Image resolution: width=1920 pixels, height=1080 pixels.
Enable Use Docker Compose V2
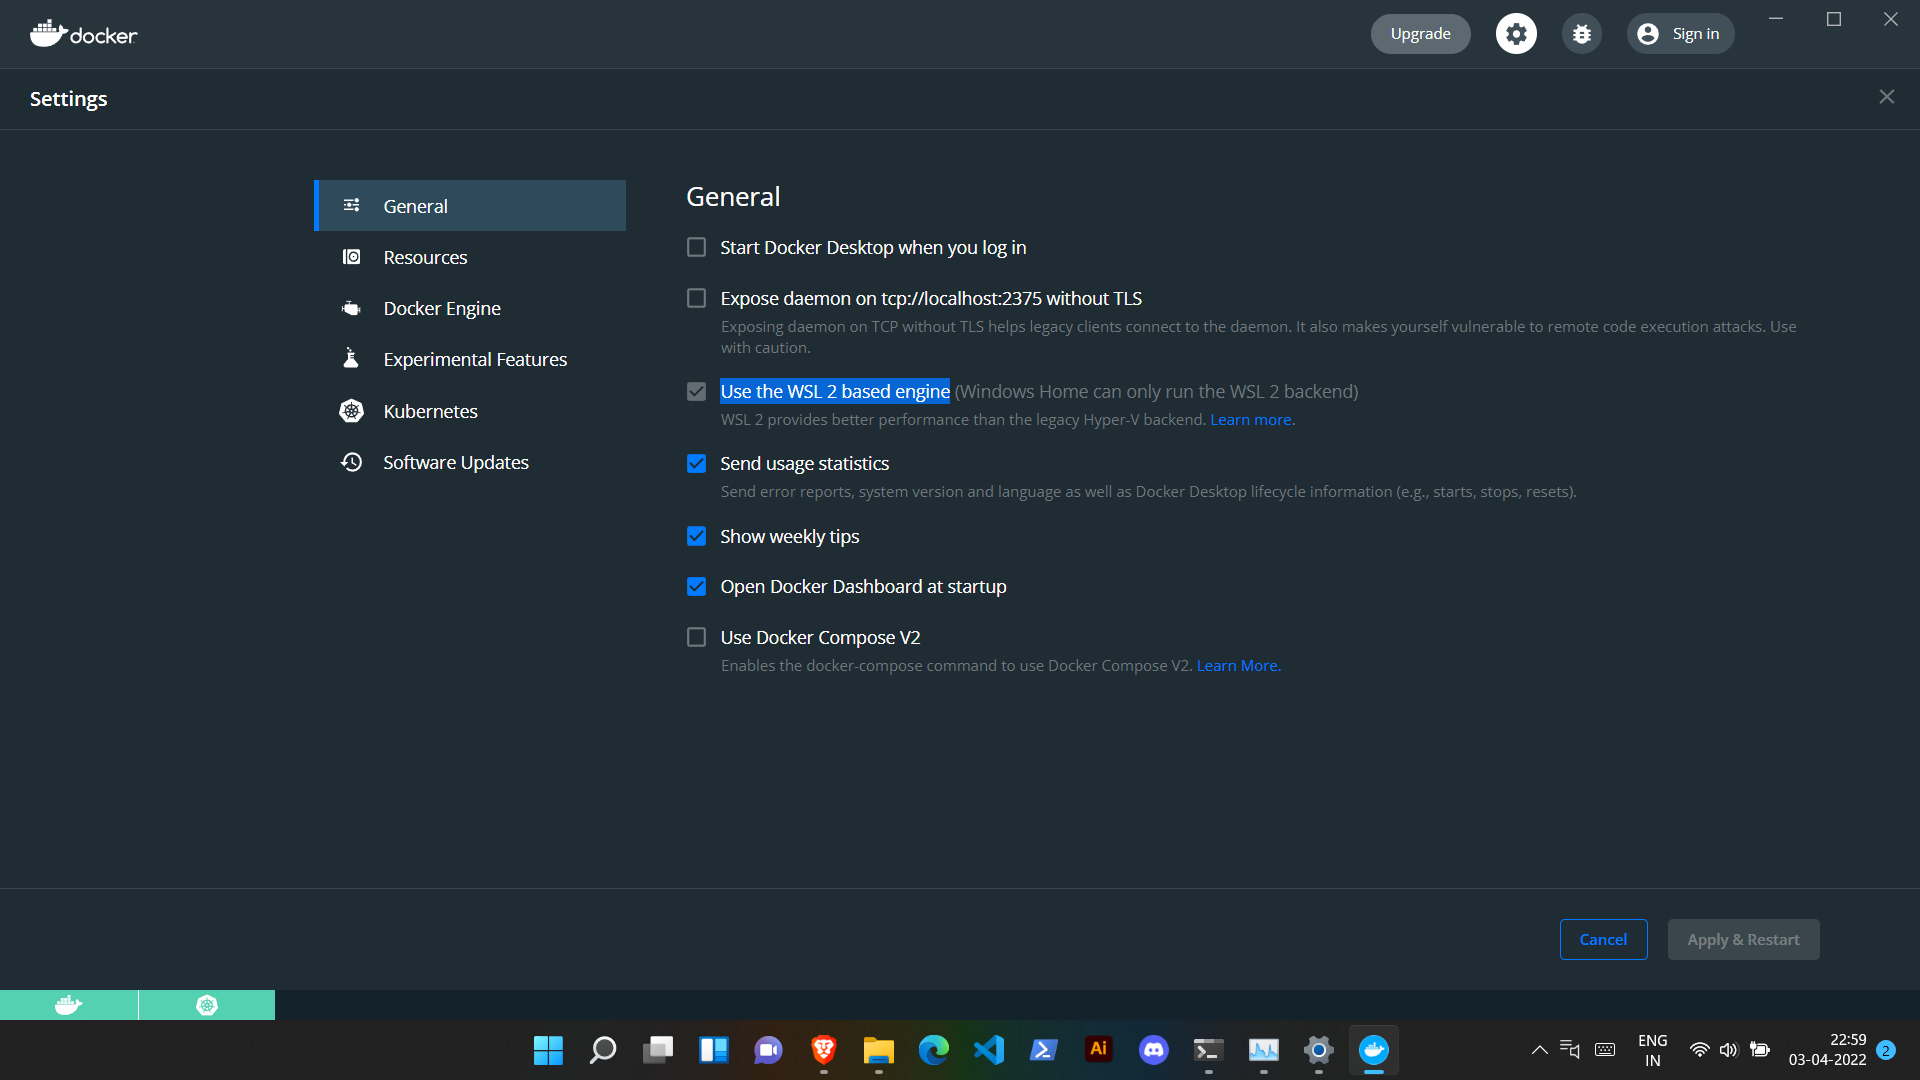coord(696,637)
